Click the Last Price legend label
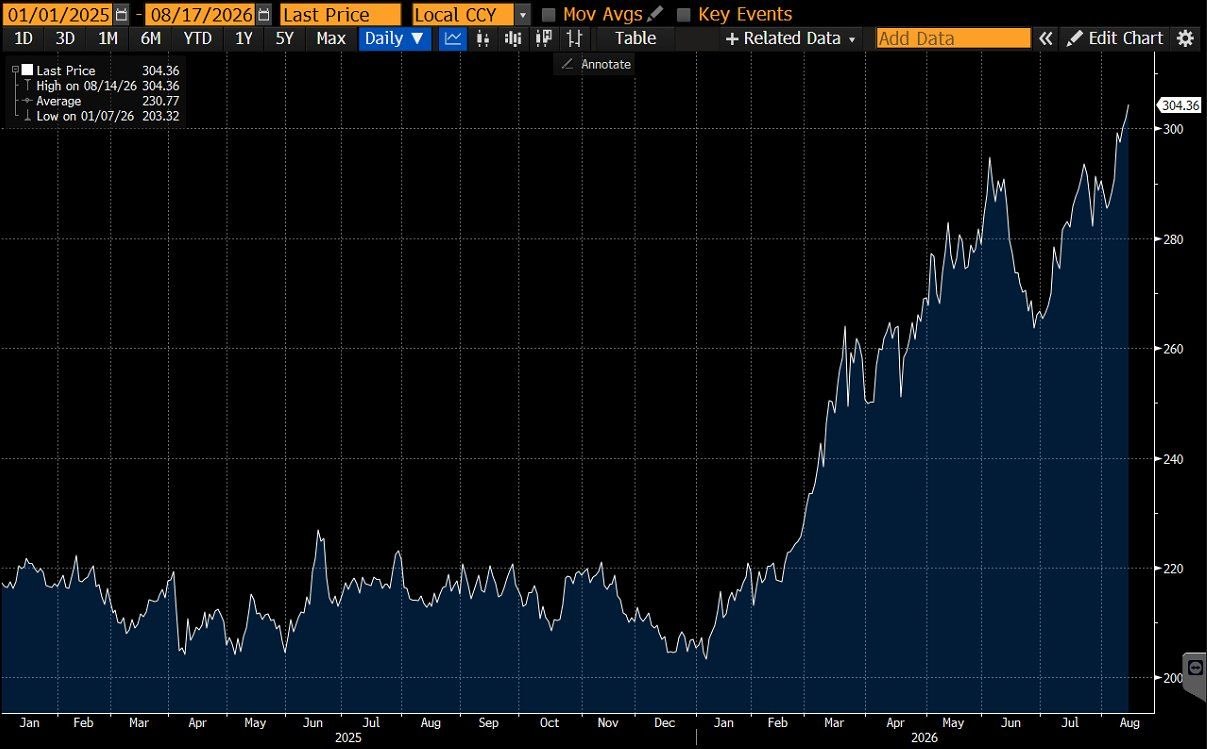Image resolution: width=1207 pixels, height=749 pixels. click(65, 70)
